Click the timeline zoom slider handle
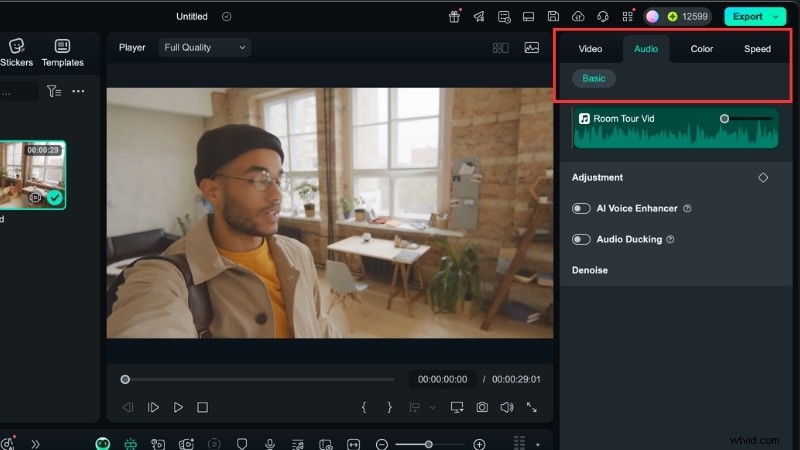 pos(429,444)
